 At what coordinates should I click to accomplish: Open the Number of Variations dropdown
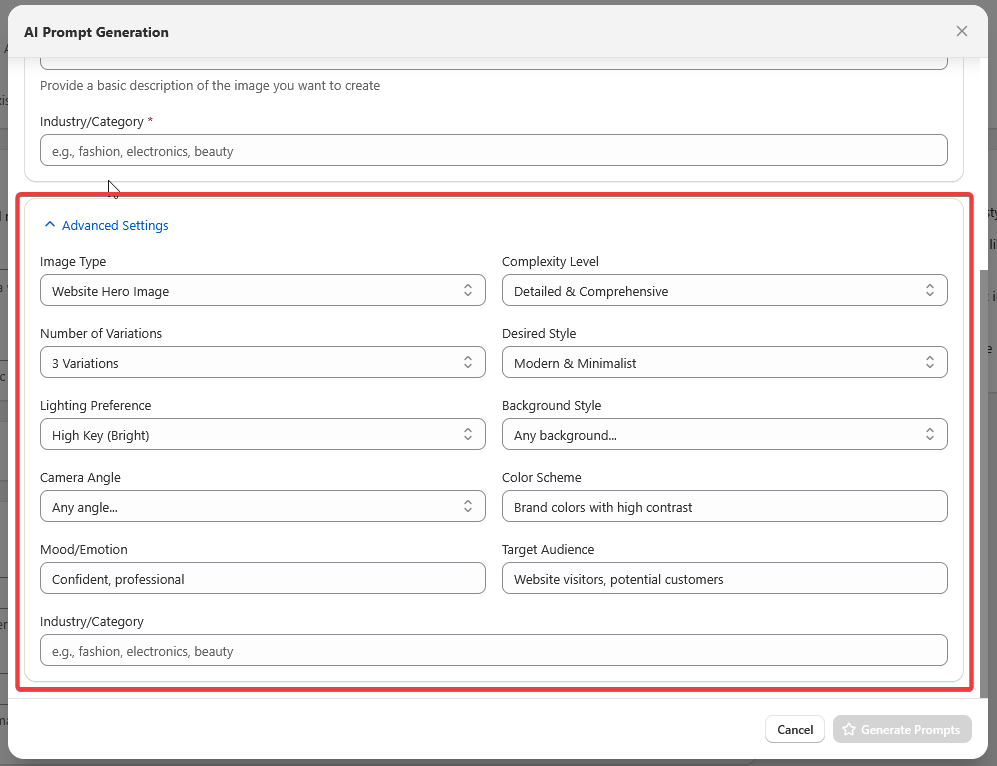262,363
